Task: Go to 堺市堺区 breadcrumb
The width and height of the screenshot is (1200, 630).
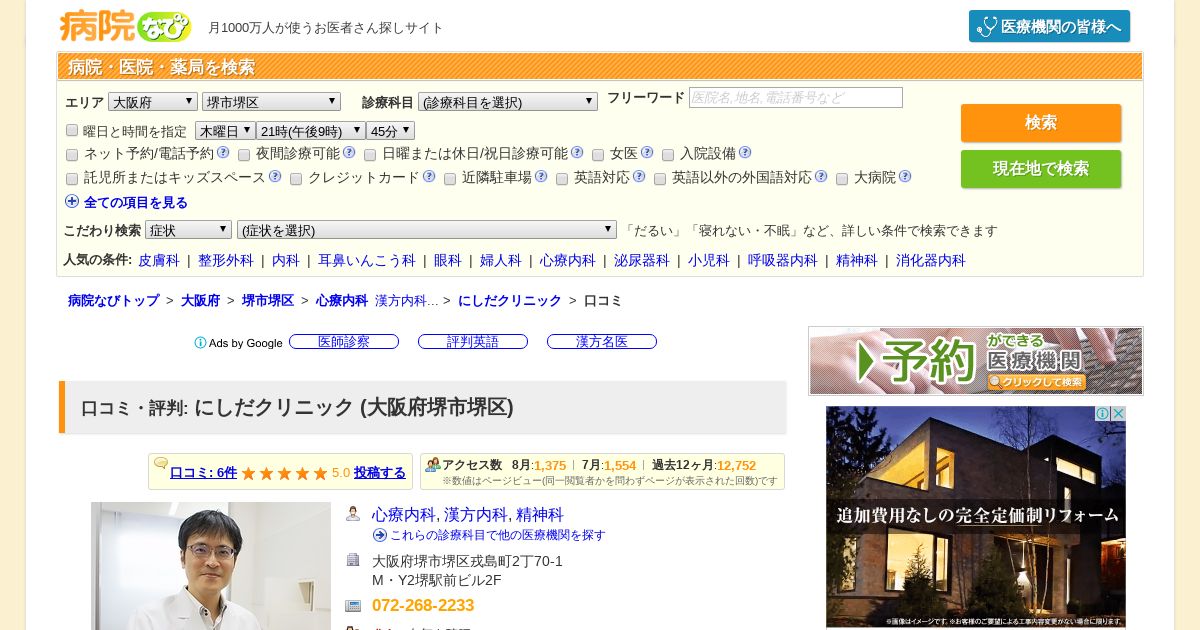Action: point(268,300)
